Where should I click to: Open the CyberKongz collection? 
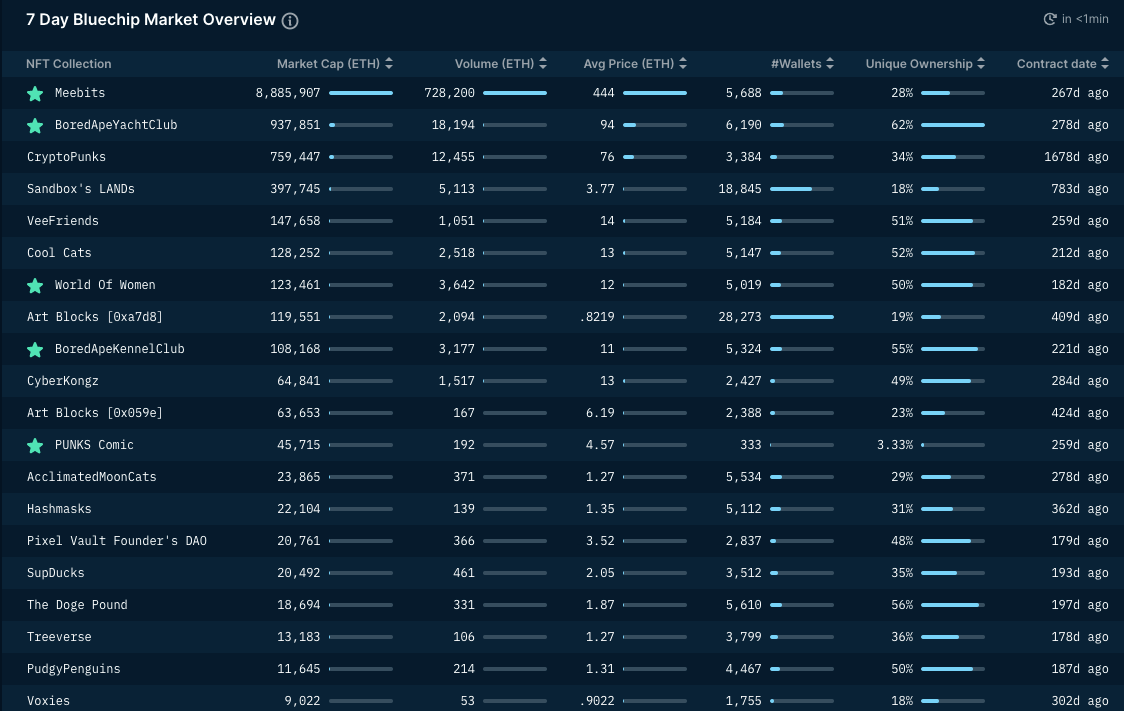point(62,381)
